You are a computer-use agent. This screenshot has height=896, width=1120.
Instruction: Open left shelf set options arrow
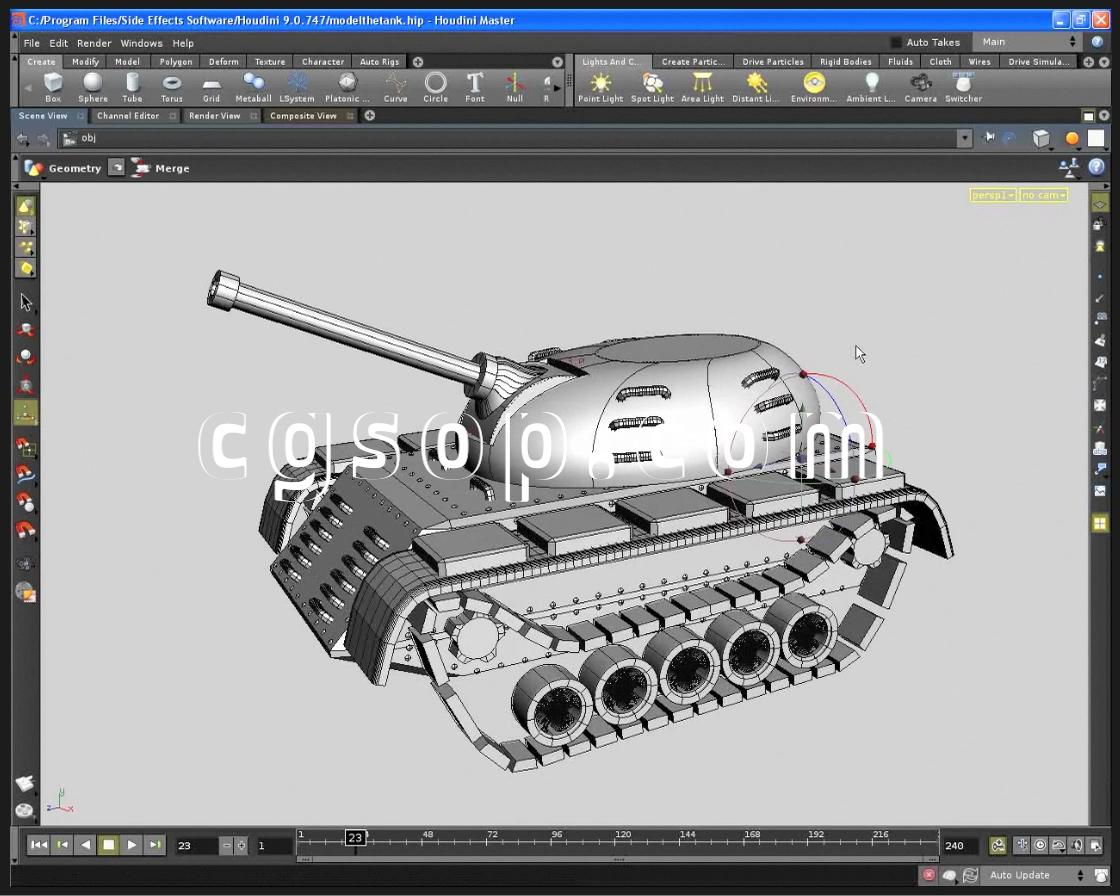coord(557,62)
